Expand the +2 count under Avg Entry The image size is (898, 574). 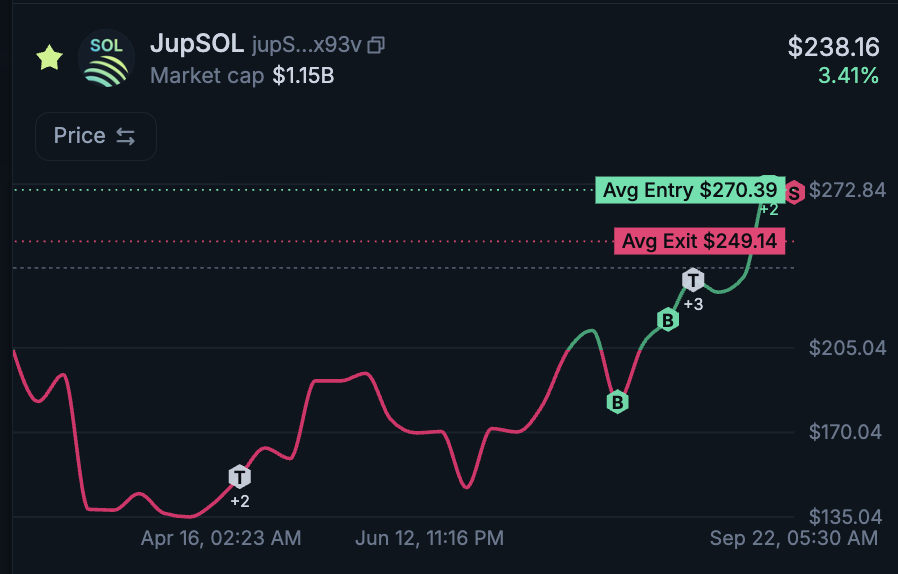(768, 209)
